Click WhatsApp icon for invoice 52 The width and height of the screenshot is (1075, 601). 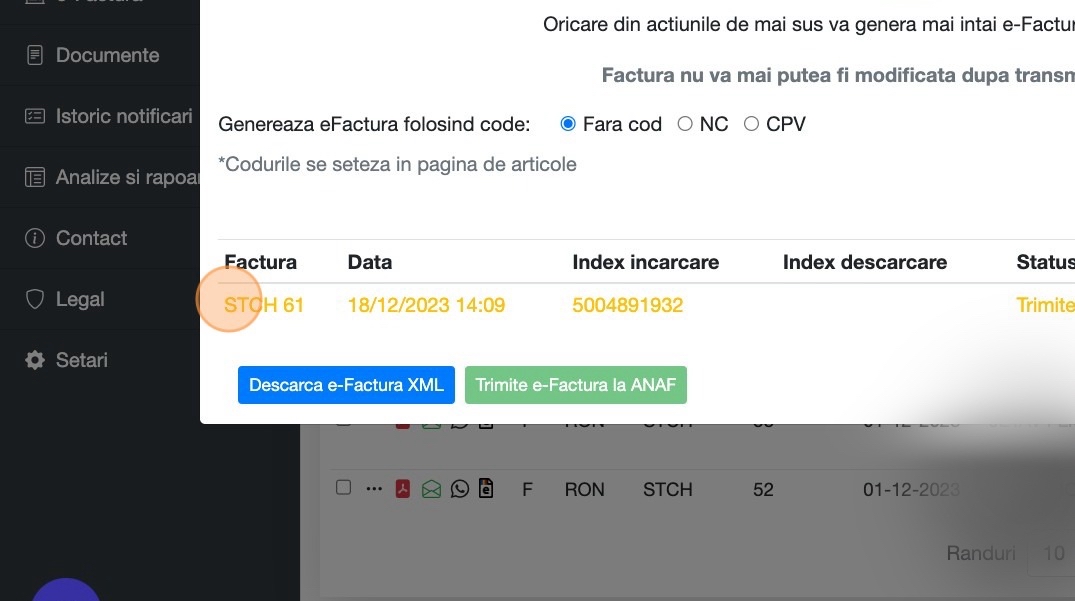click(459, 489)
